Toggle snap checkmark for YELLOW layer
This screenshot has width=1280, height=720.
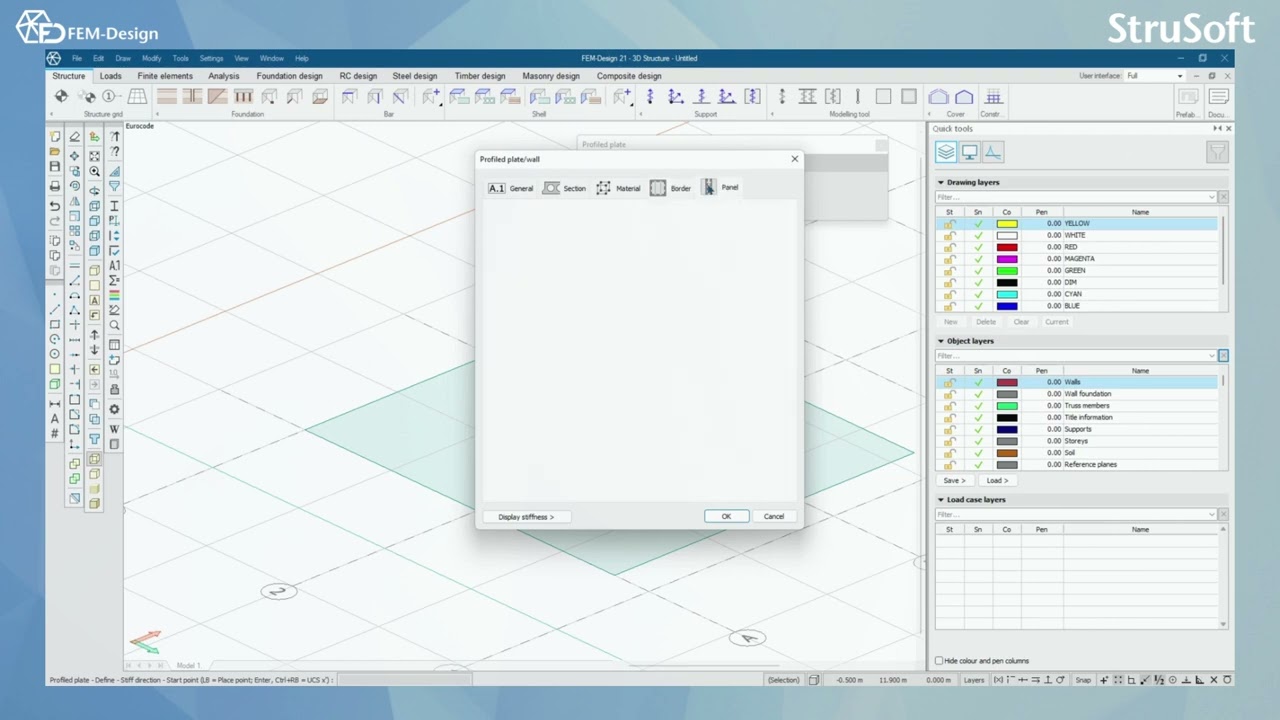(x=978, y=224)
